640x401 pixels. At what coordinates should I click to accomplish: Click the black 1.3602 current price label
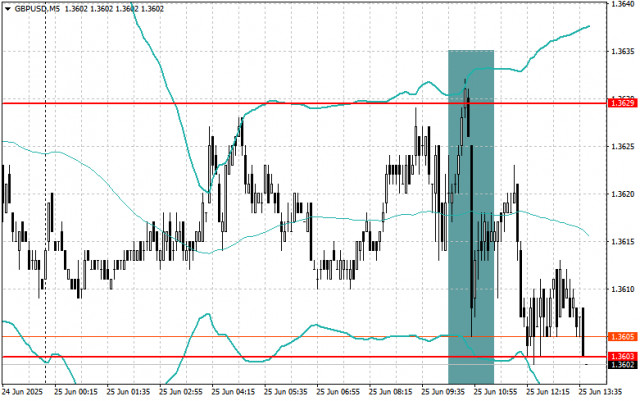point(622,365)
